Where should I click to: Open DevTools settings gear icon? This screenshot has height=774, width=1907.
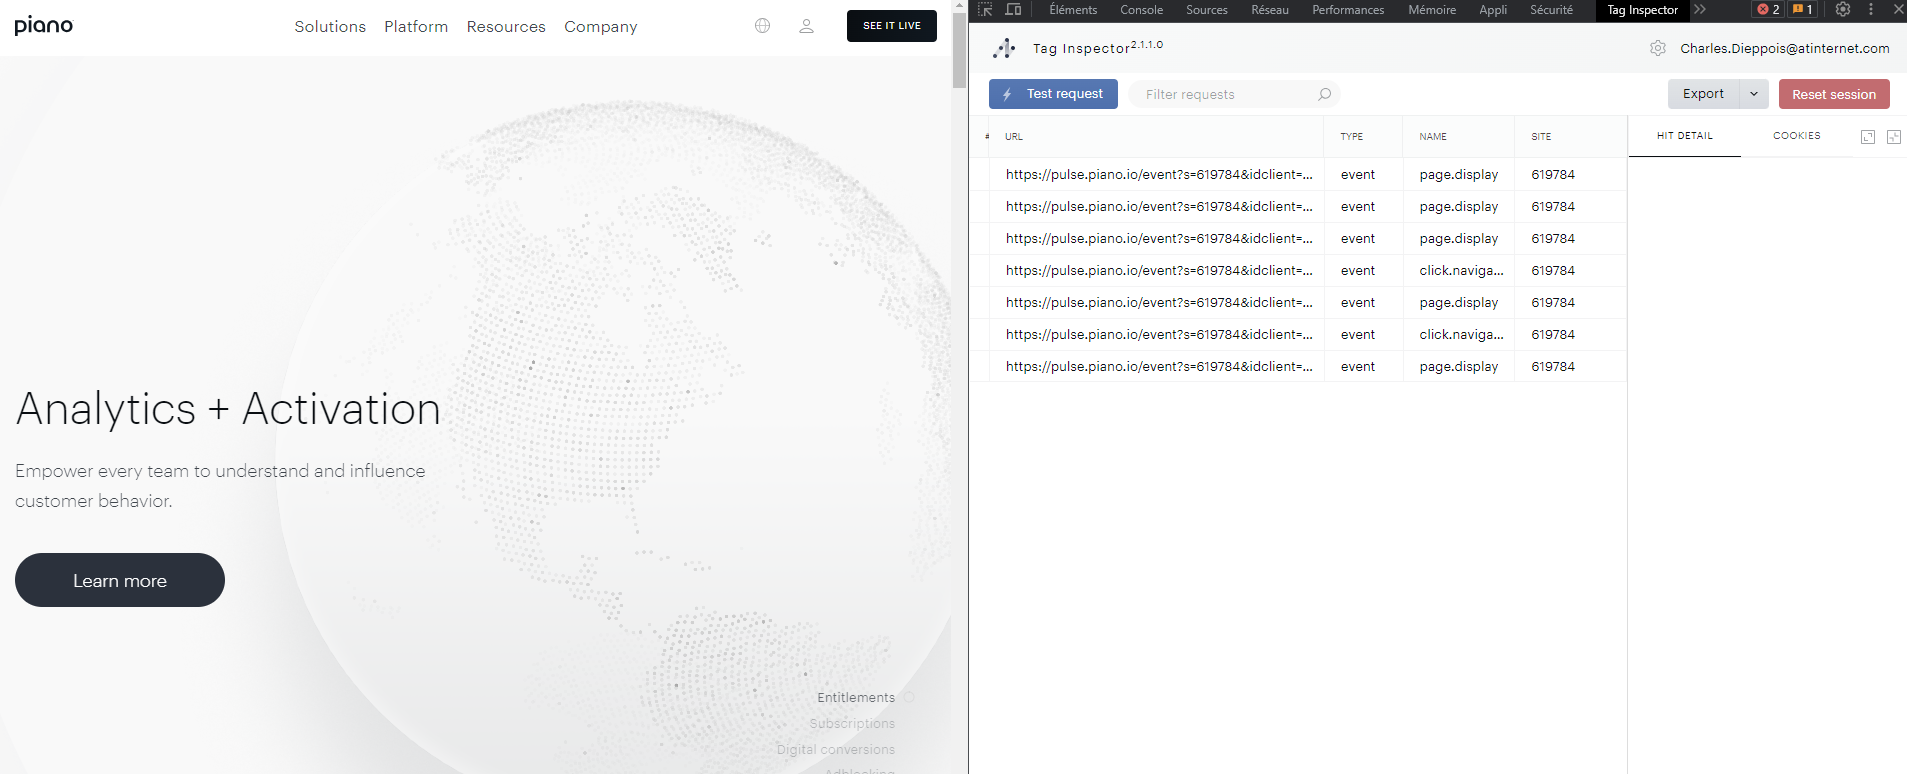point(1843,10)
